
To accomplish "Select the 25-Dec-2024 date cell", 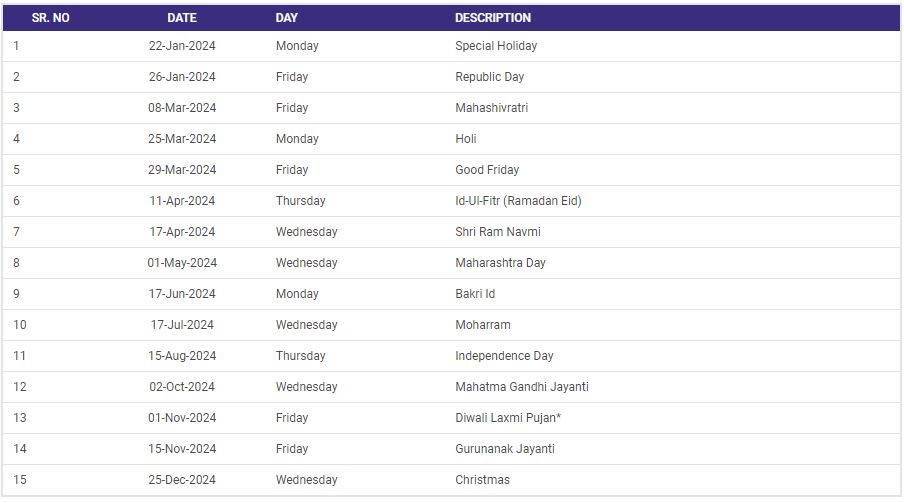I will pyautogui.click(x=182, y=480).
